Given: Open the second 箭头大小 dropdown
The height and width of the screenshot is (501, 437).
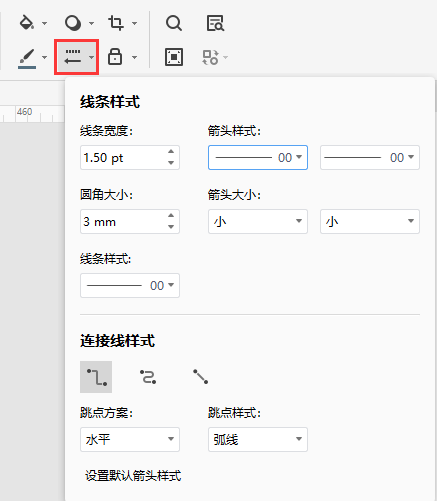Looking at the screenshot, I should click(x=370, y=221).
